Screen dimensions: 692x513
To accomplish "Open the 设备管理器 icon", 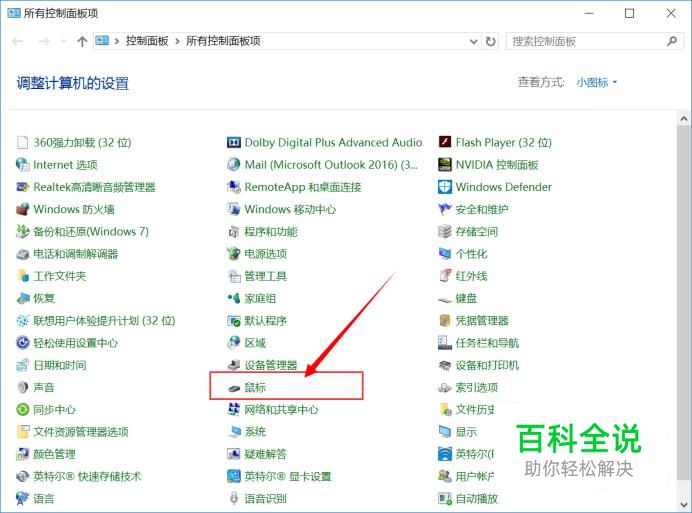I will pos(233,365).
